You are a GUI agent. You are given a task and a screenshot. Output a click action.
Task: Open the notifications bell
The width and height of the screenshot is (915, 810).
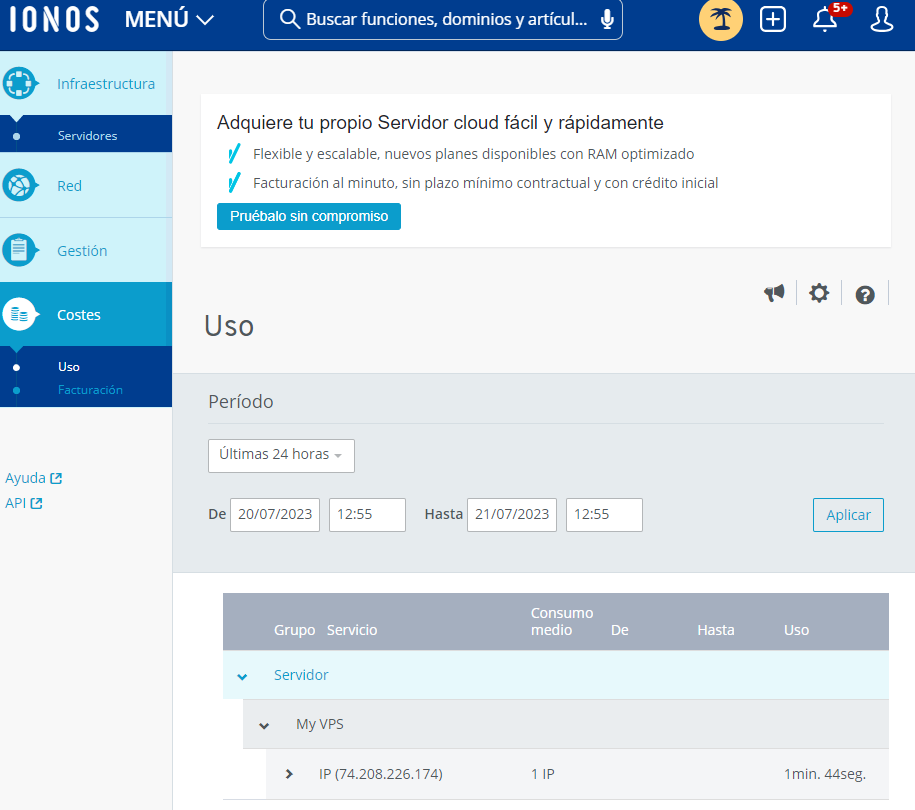click(825, 19)
